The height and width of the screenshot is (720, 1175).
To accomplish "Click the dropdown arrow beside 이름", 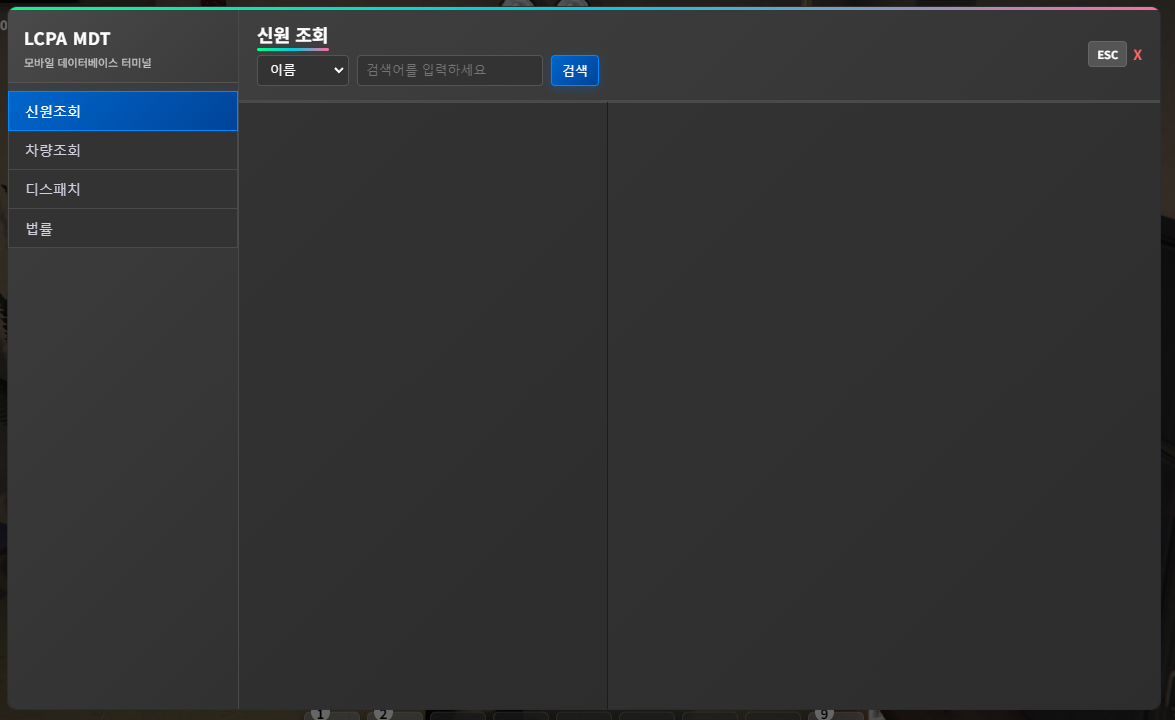I will [x=337, y=70].
